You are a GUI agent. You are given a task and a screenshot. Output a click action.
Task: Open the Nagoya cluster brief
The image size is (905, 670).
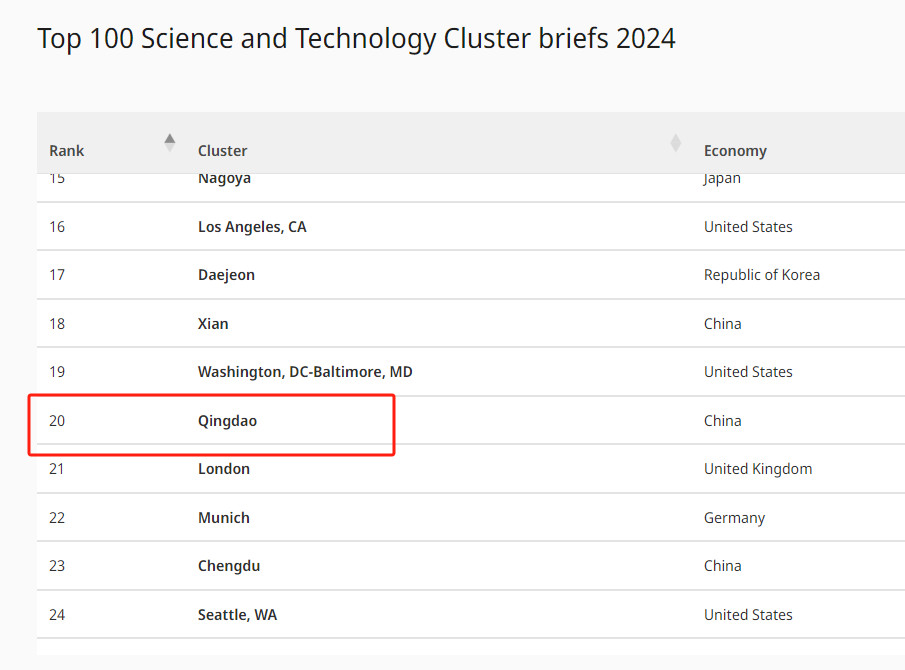tap(225, 179)
